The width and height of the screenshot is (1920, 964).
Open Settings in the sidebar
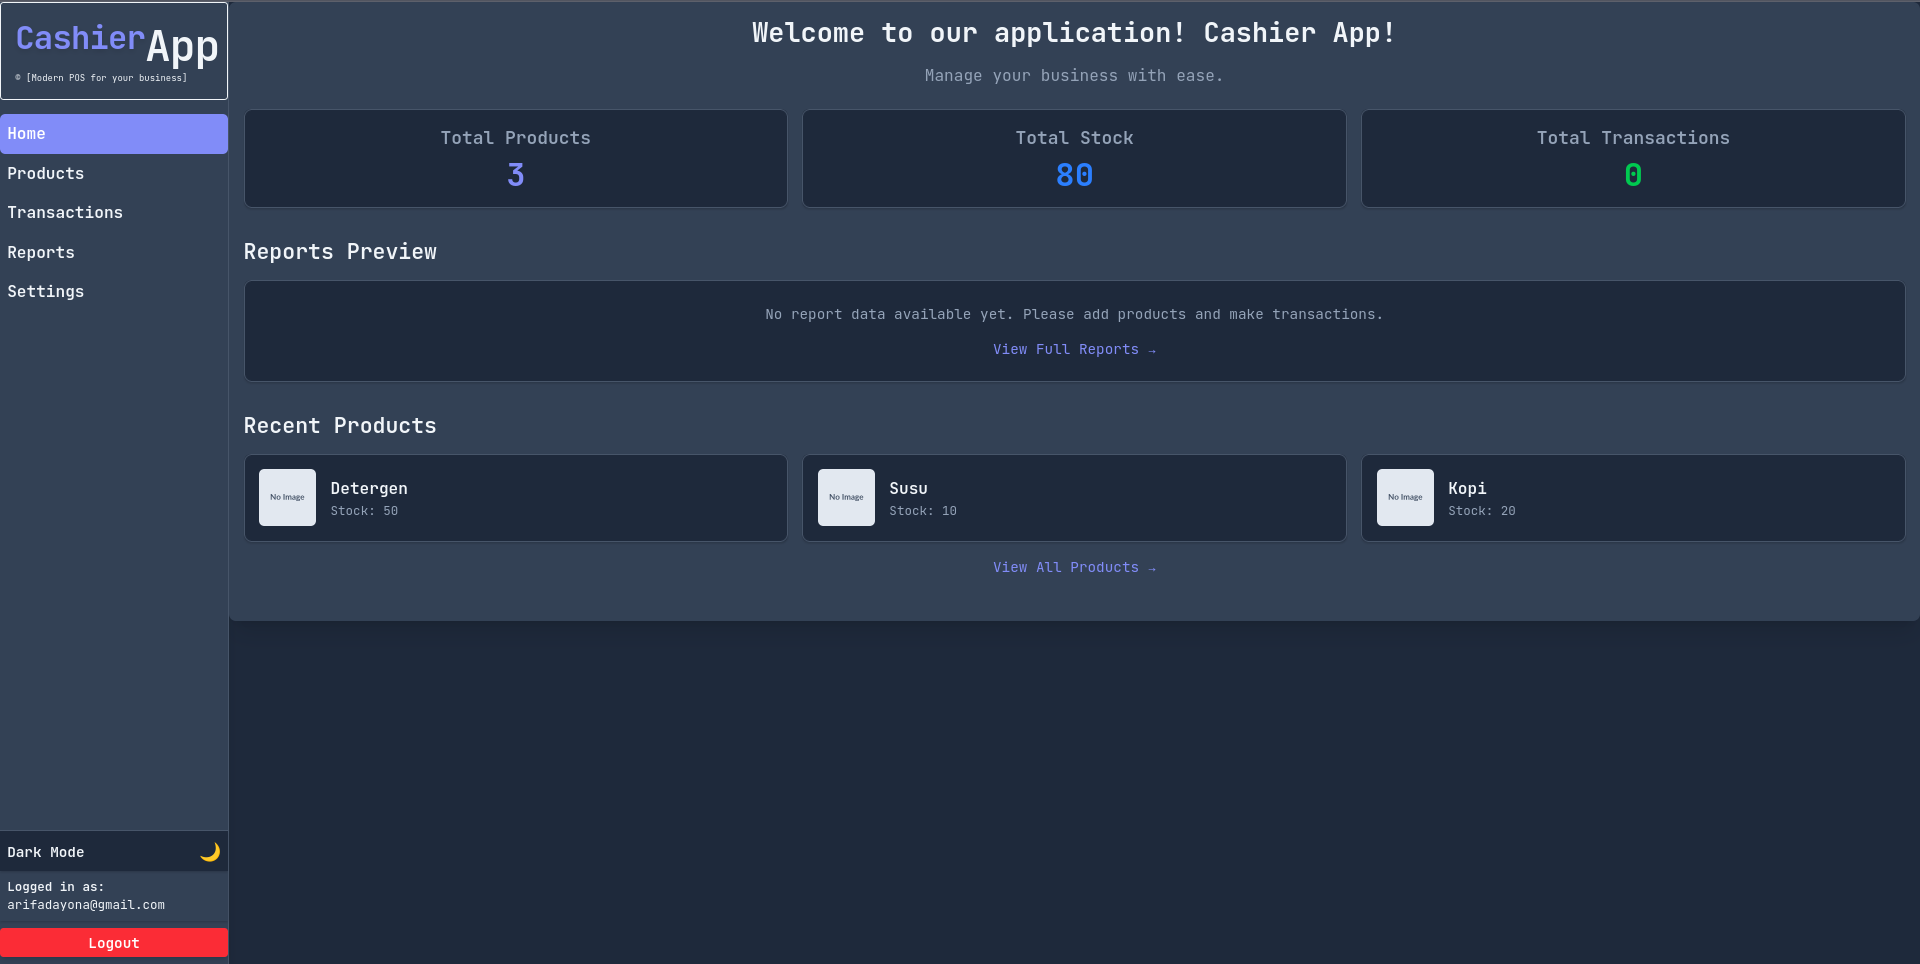46,292
